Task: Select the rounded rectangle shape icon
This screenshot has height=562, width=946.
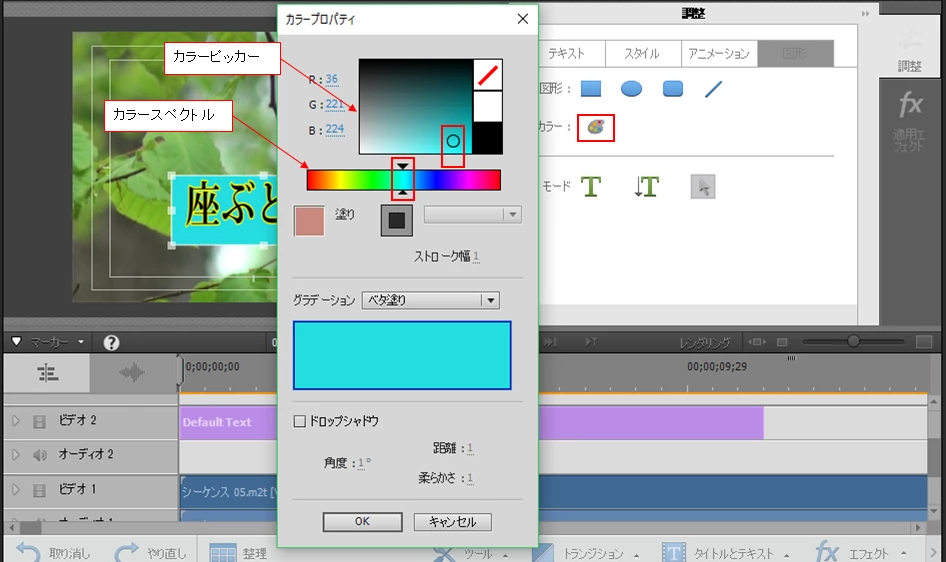Action: pyautogui.click(x=673, y=89)
